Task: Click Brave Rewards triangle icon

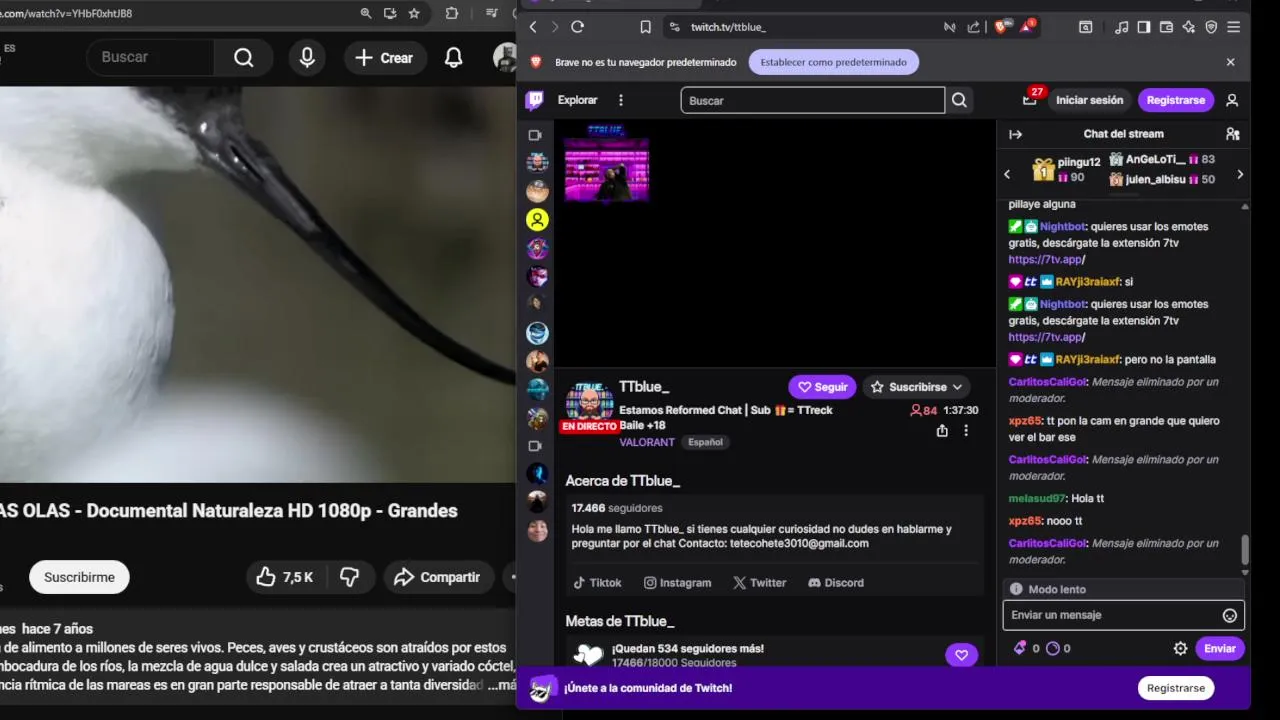Action: pos(1027,27)
